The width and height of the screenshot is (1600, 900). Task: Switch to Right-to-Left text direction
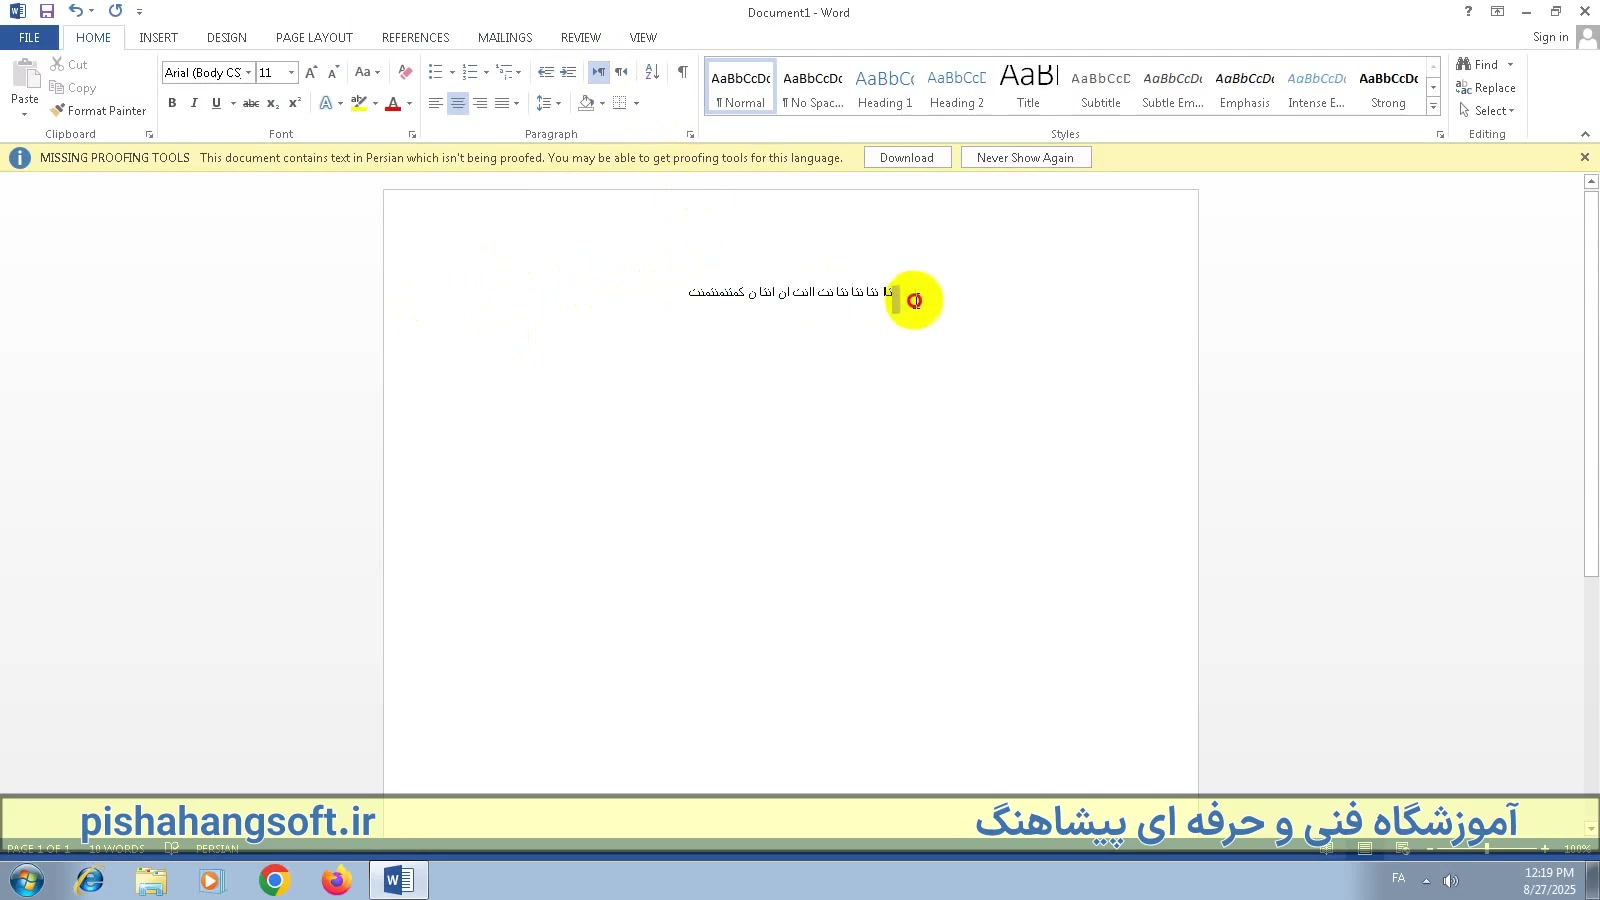point(621,72)
